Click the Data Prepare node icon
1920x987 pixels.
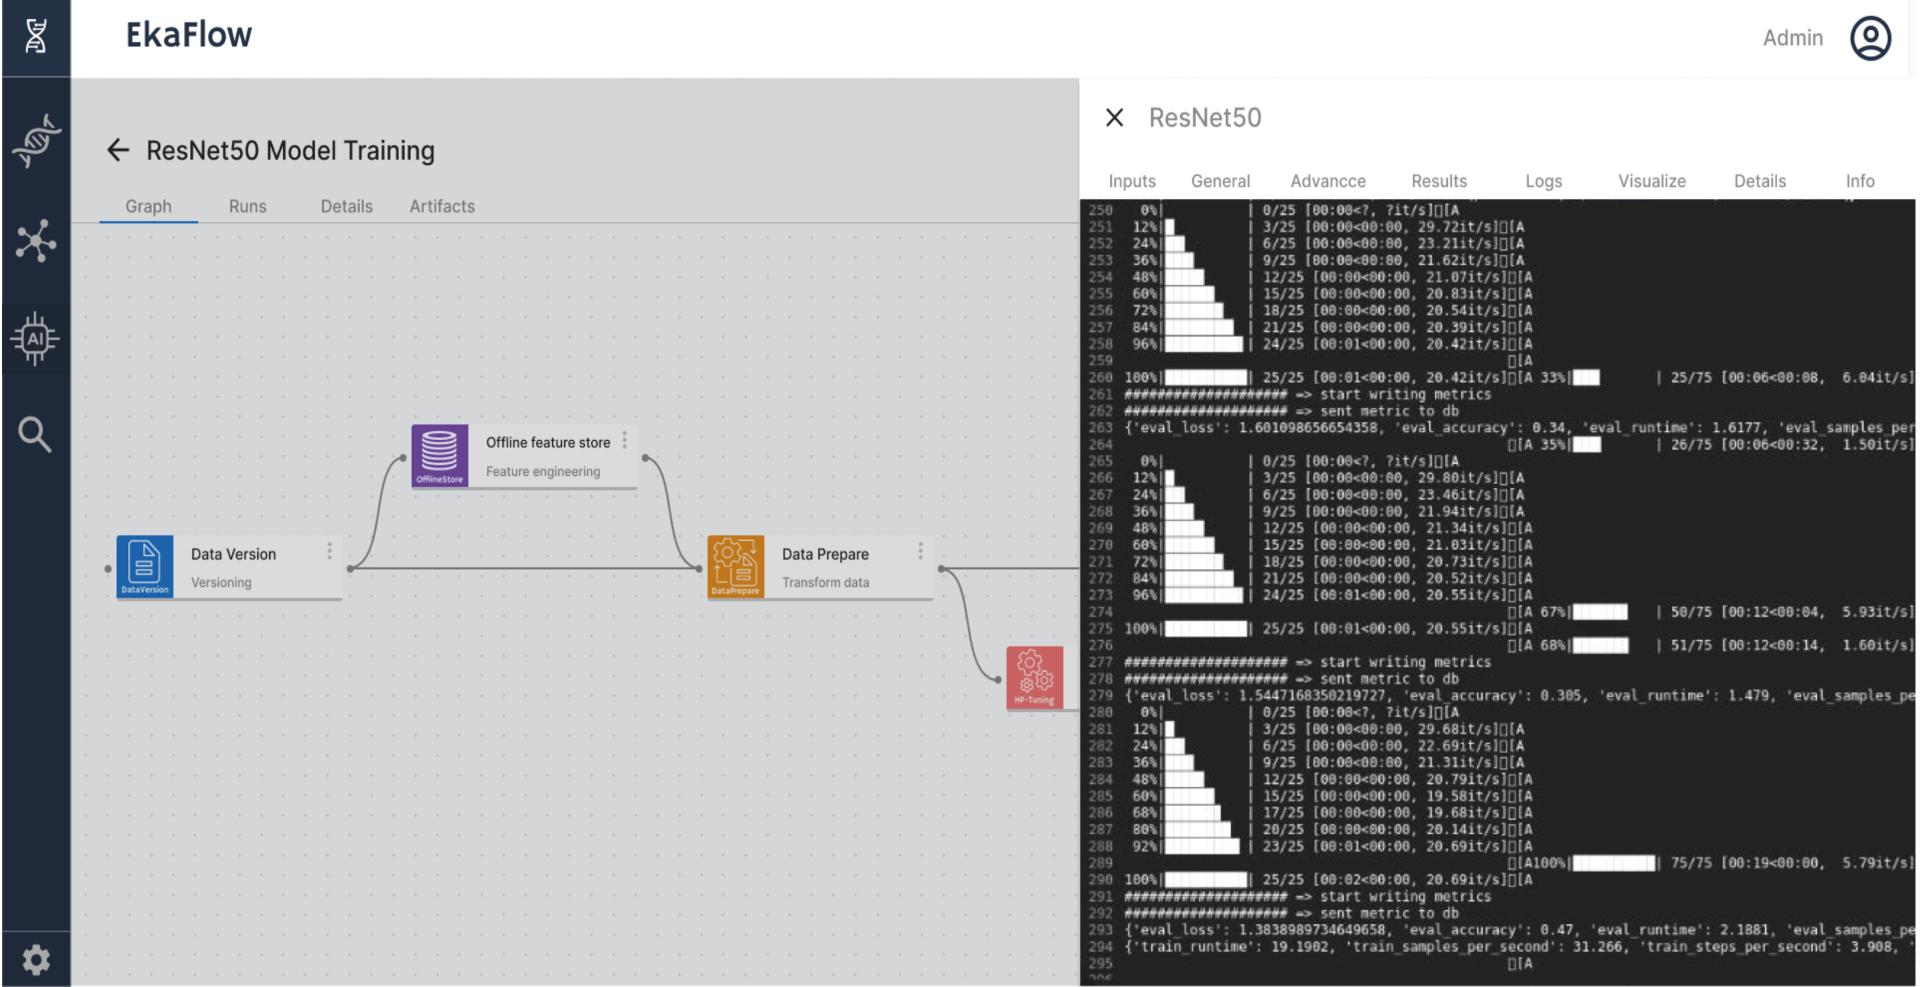click(736, 566)
